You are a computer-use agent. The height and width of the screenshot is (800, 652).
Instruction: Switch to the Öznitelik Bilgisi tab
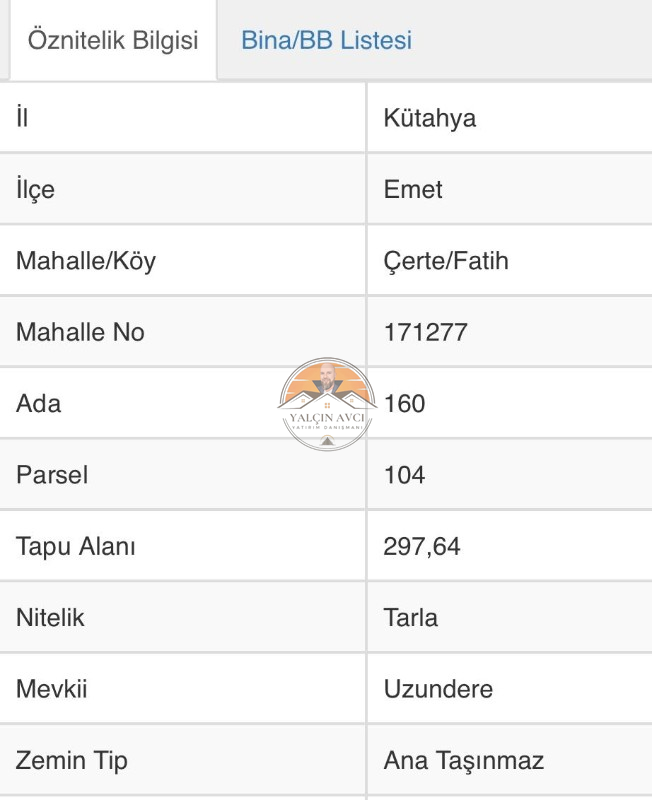click(113, 40)
